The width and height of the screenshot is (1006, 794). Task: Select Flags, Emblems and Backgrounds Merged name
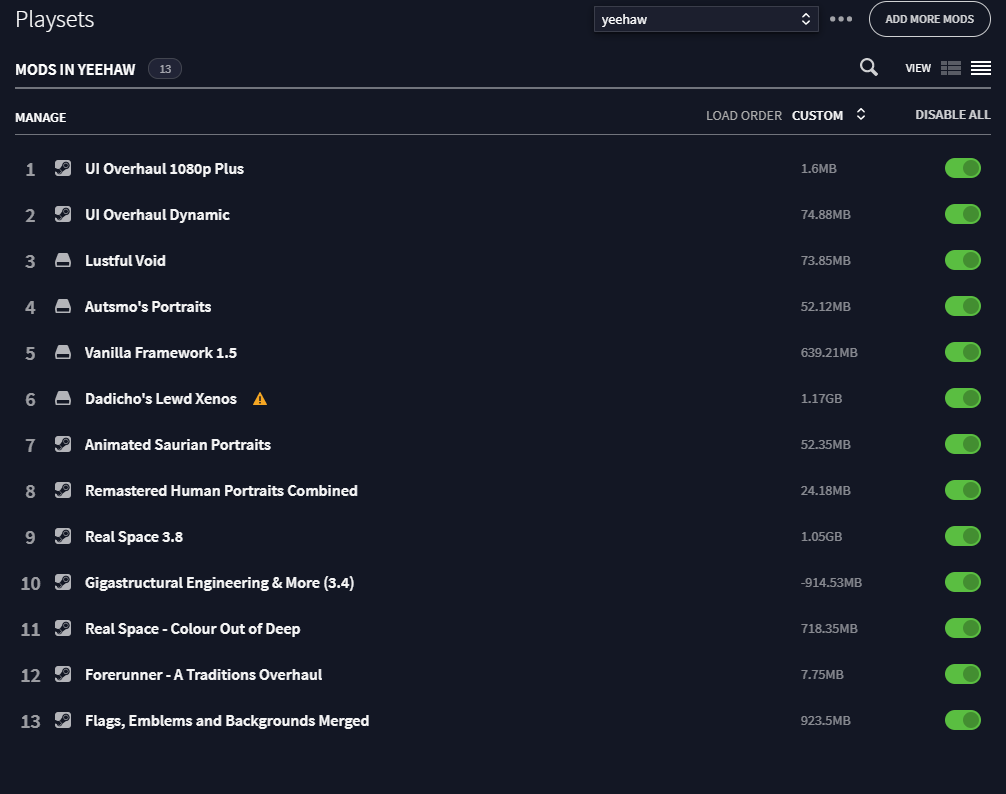[227, 721]
